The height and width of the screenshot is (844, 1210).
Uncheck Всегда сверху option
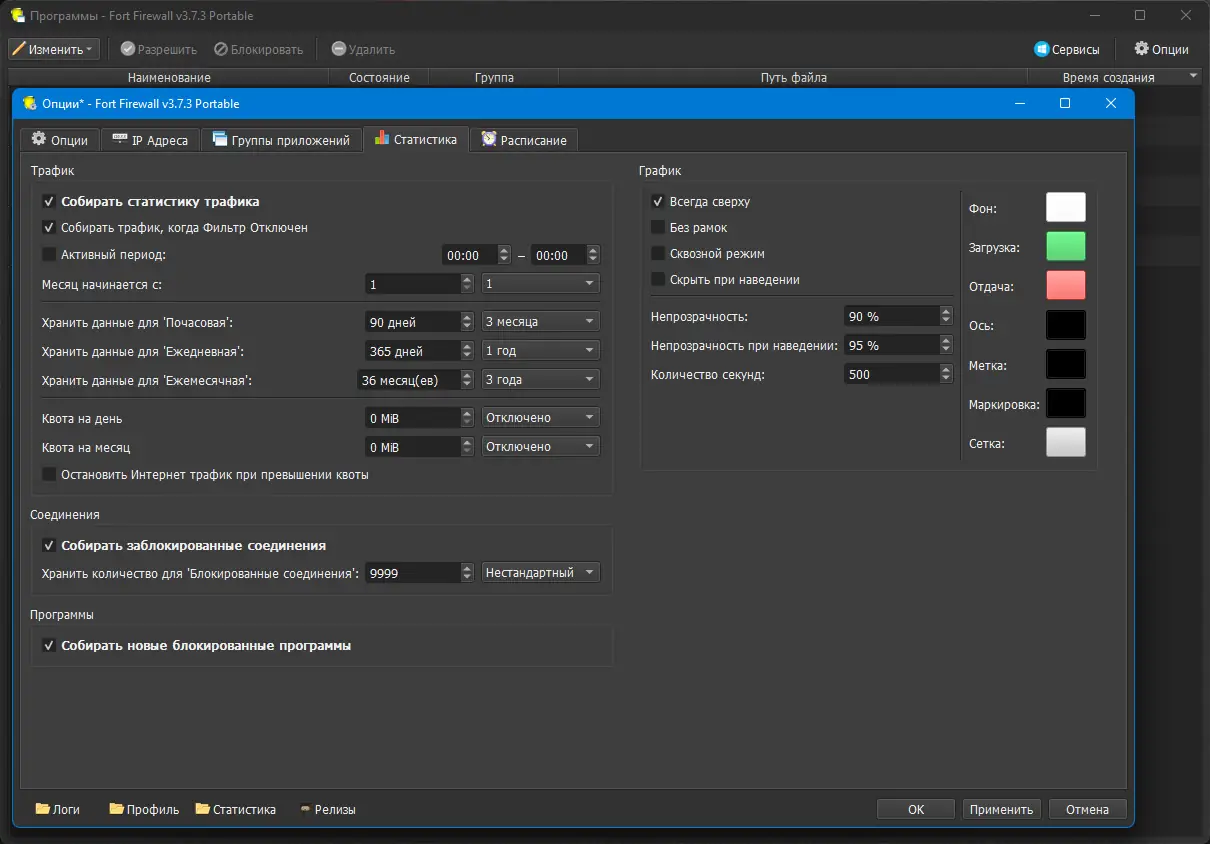click(658, 201)
